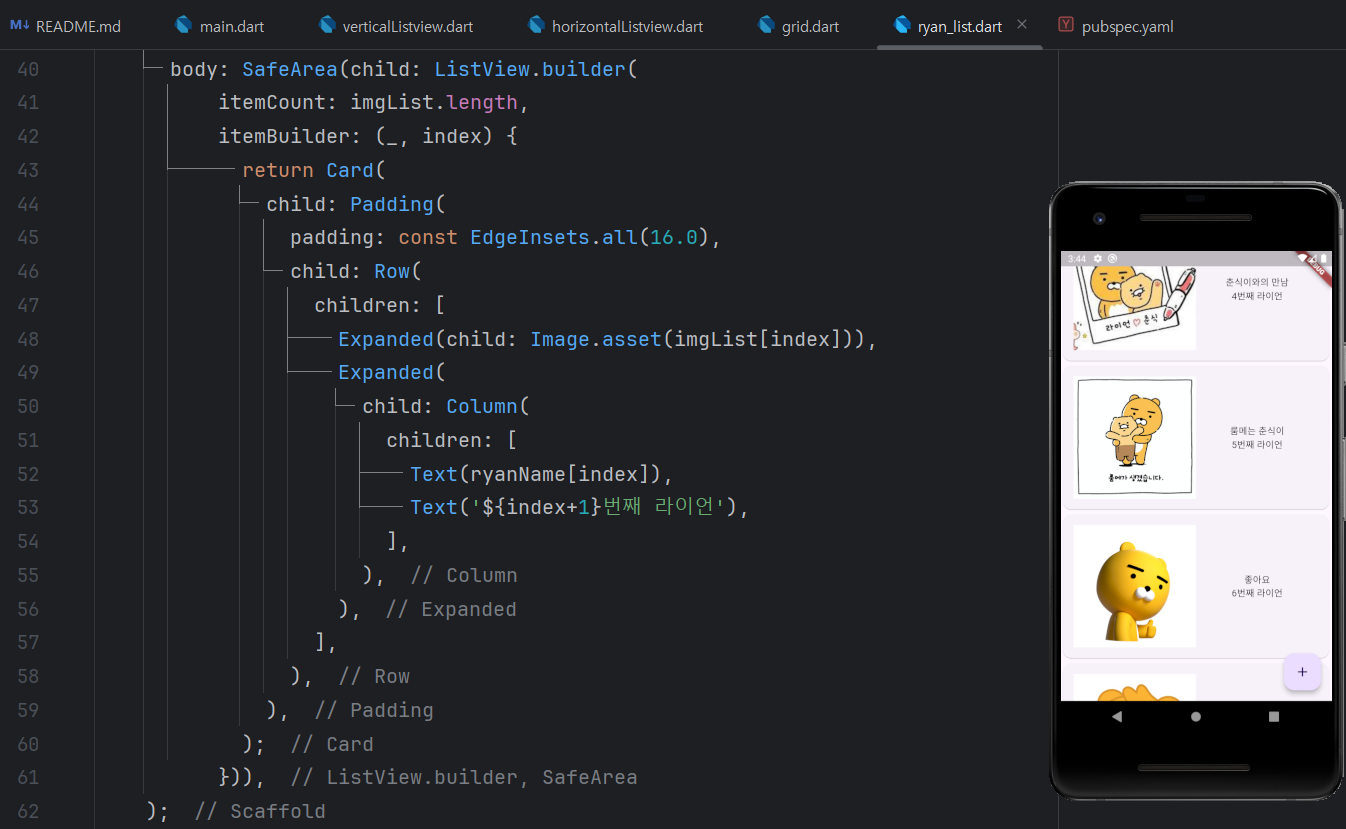Click line number 40 in the gutter
This screenshot has width=1346, height=829.
coord(29,69)
